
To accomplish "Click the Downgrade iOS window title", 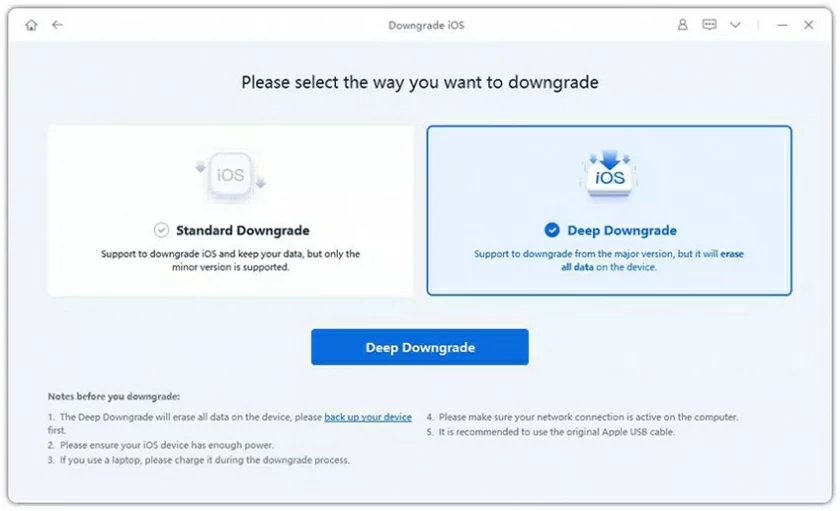I will (x=426, y=25).
